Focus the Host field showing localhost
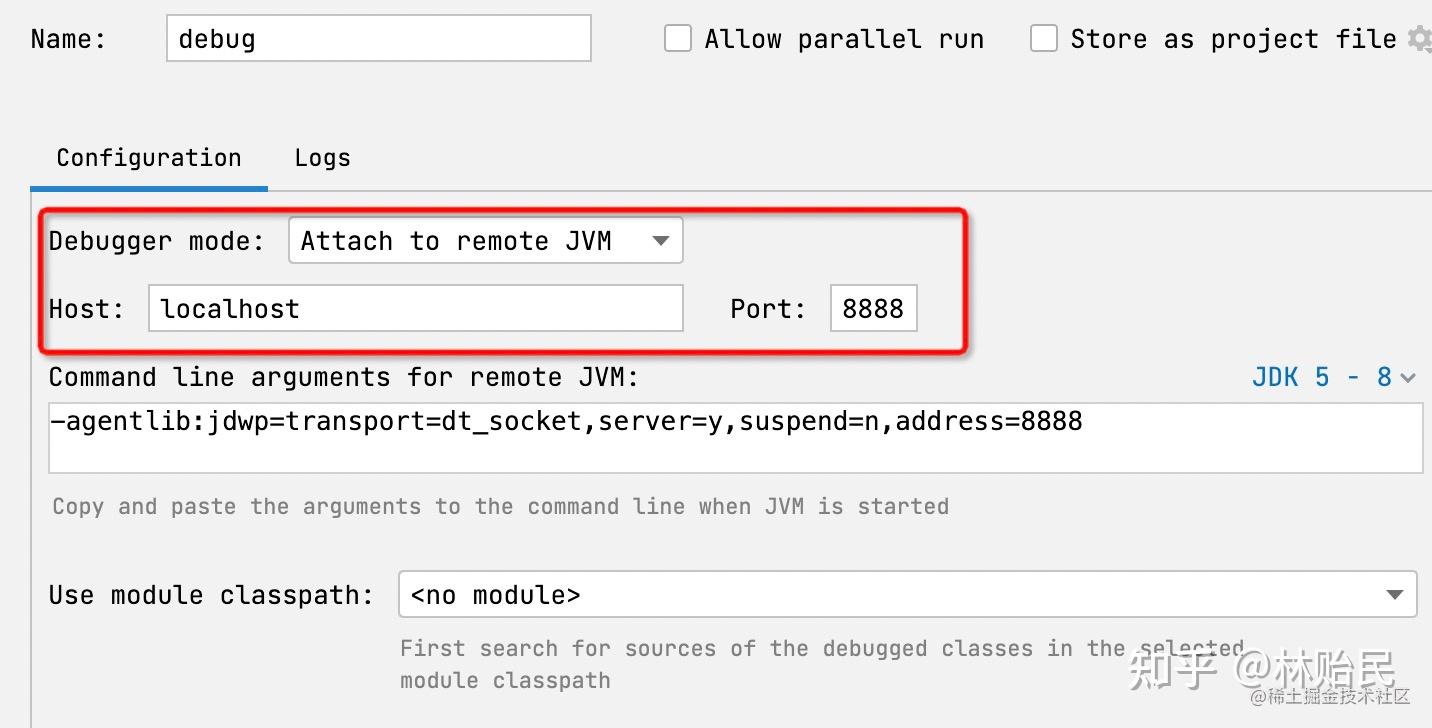The width and height of the screenshot is (1432, 728). tap(415, 308)
